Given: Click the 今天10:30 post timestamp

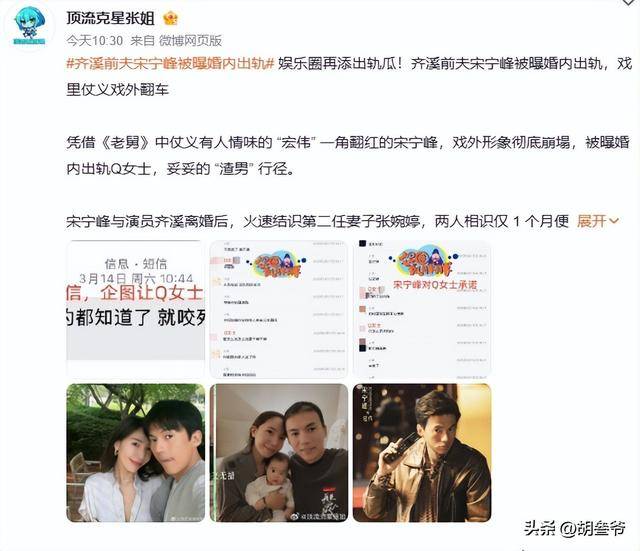Looking at the screenshot, I should click(x=94, y=40).
